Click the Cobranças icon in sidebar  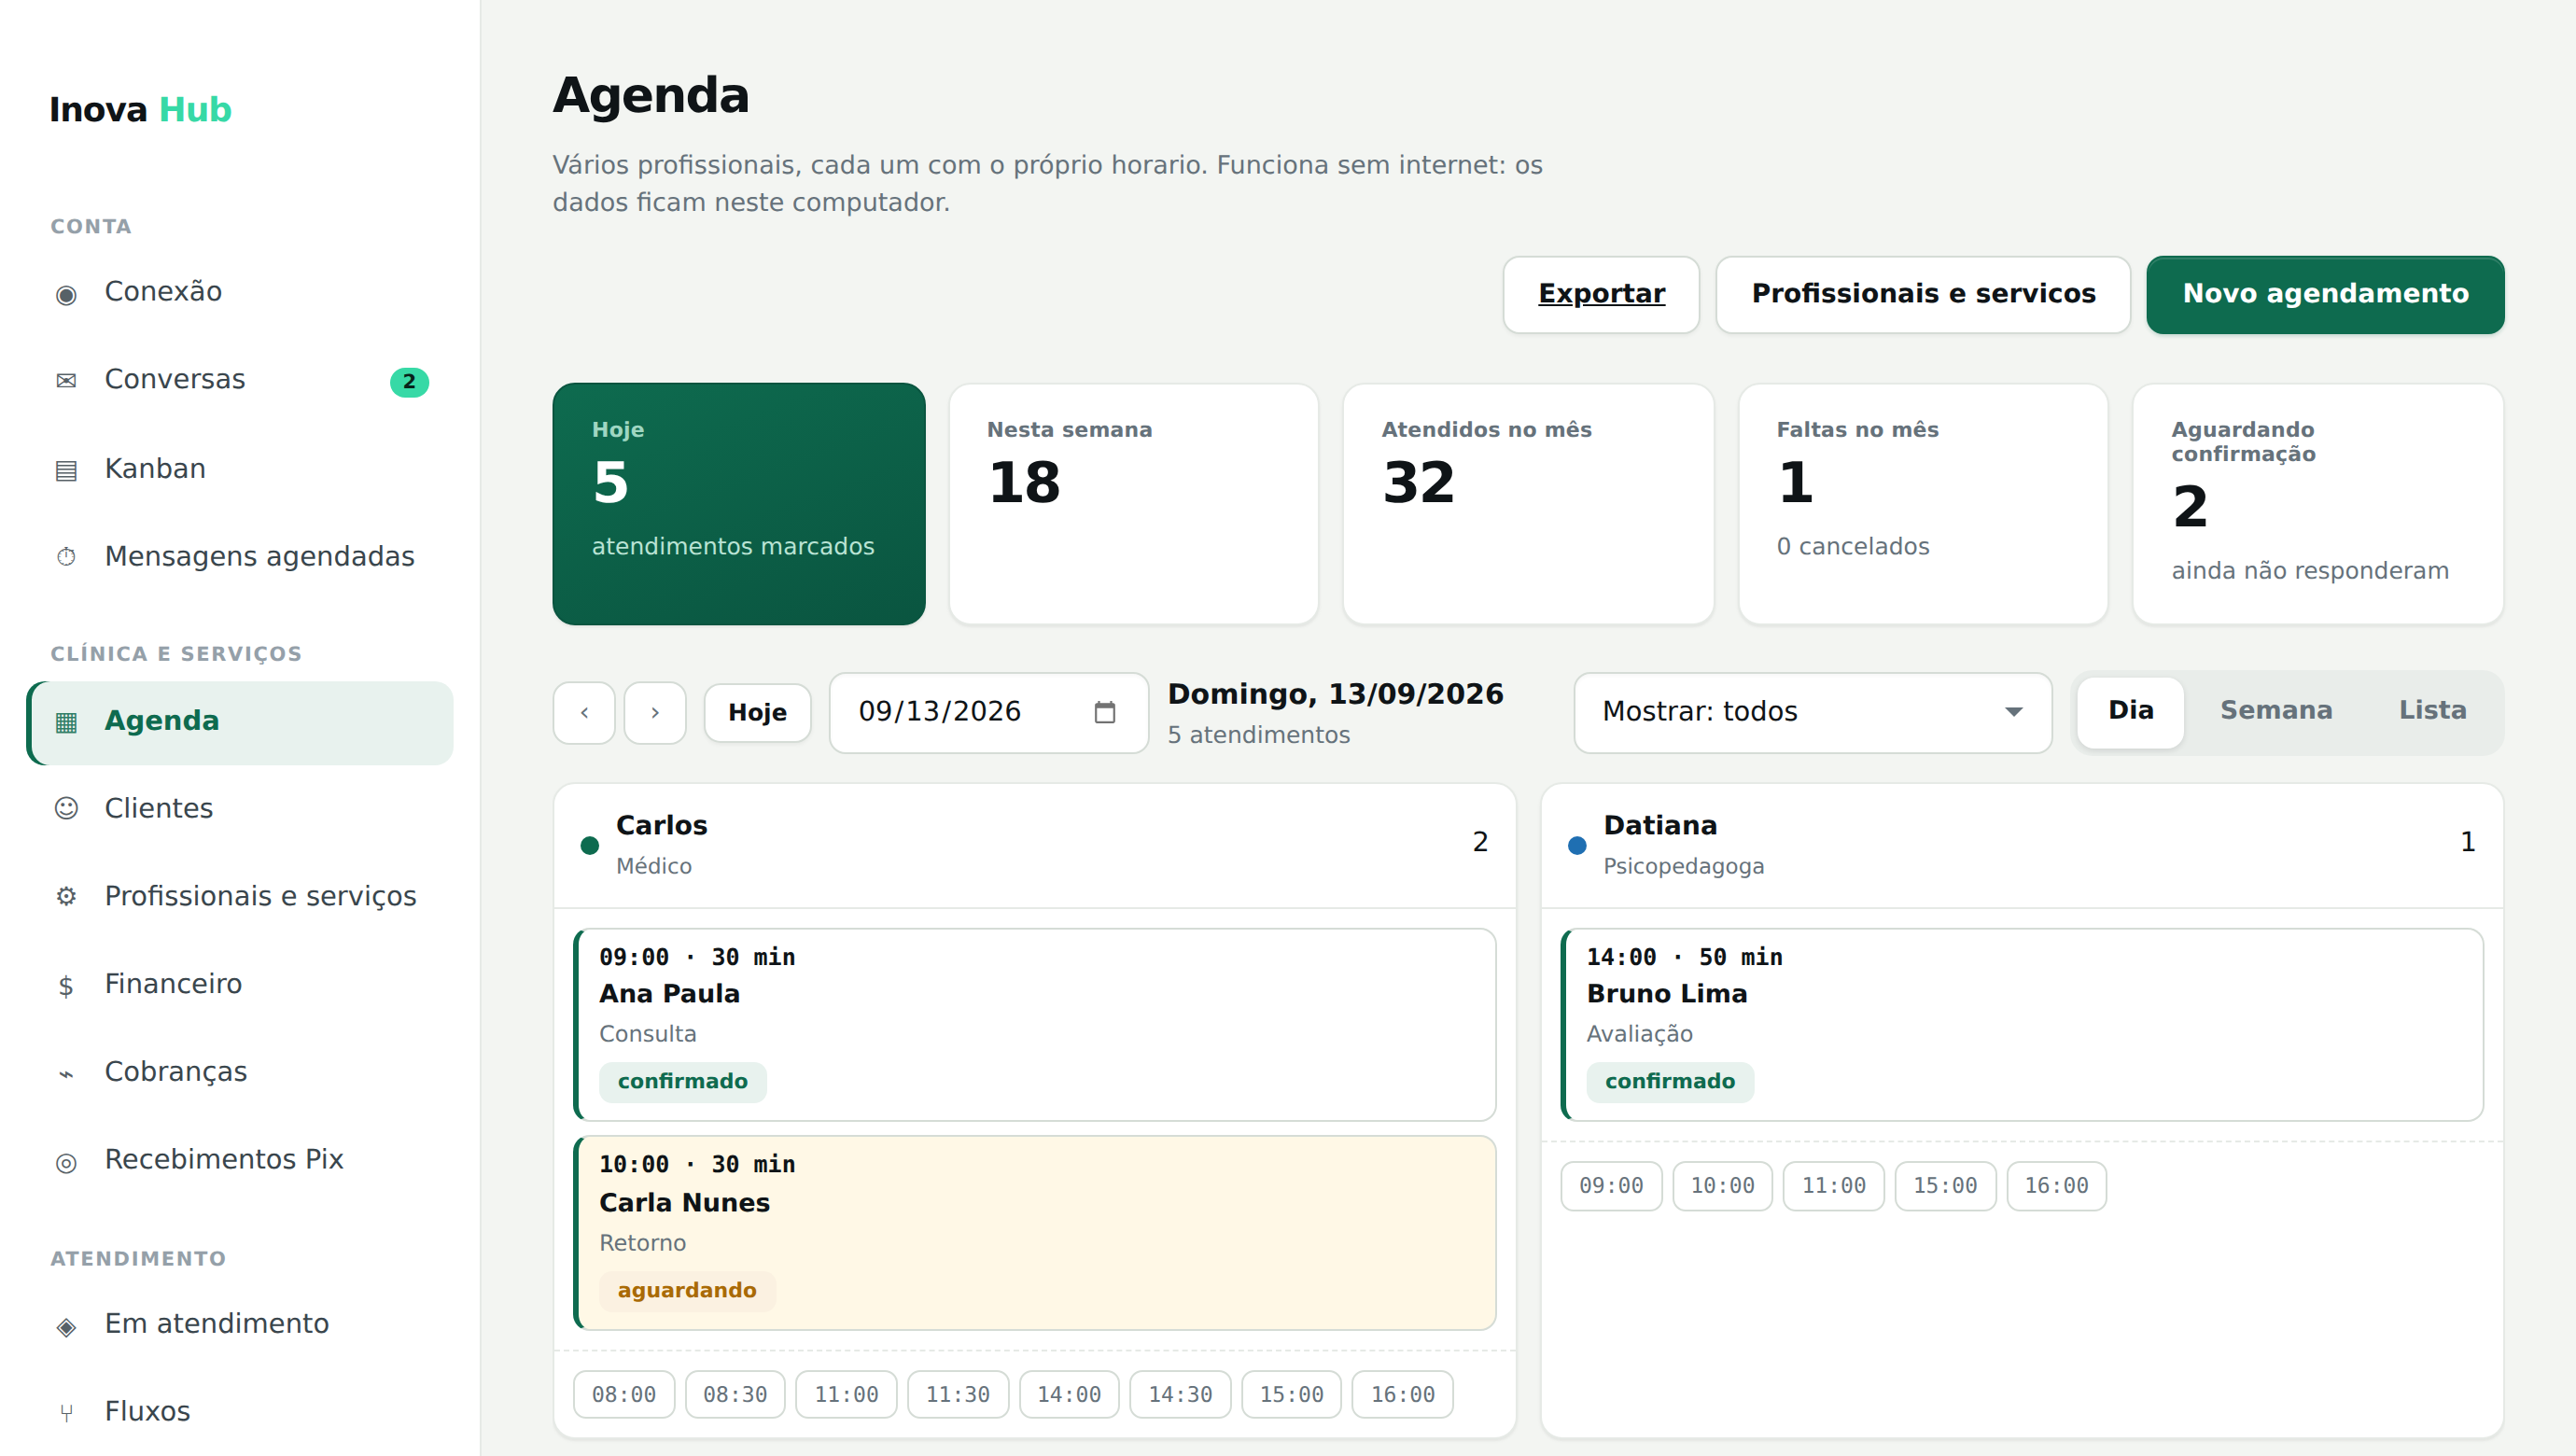coord(66,1073)
